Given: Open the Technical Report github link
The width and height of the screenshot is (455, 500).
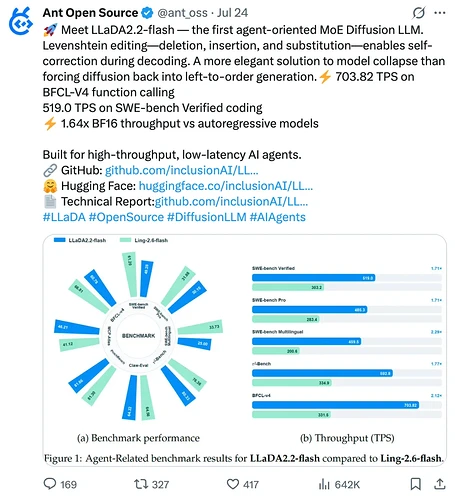Looking at the screenshot, I should point(231,202).
